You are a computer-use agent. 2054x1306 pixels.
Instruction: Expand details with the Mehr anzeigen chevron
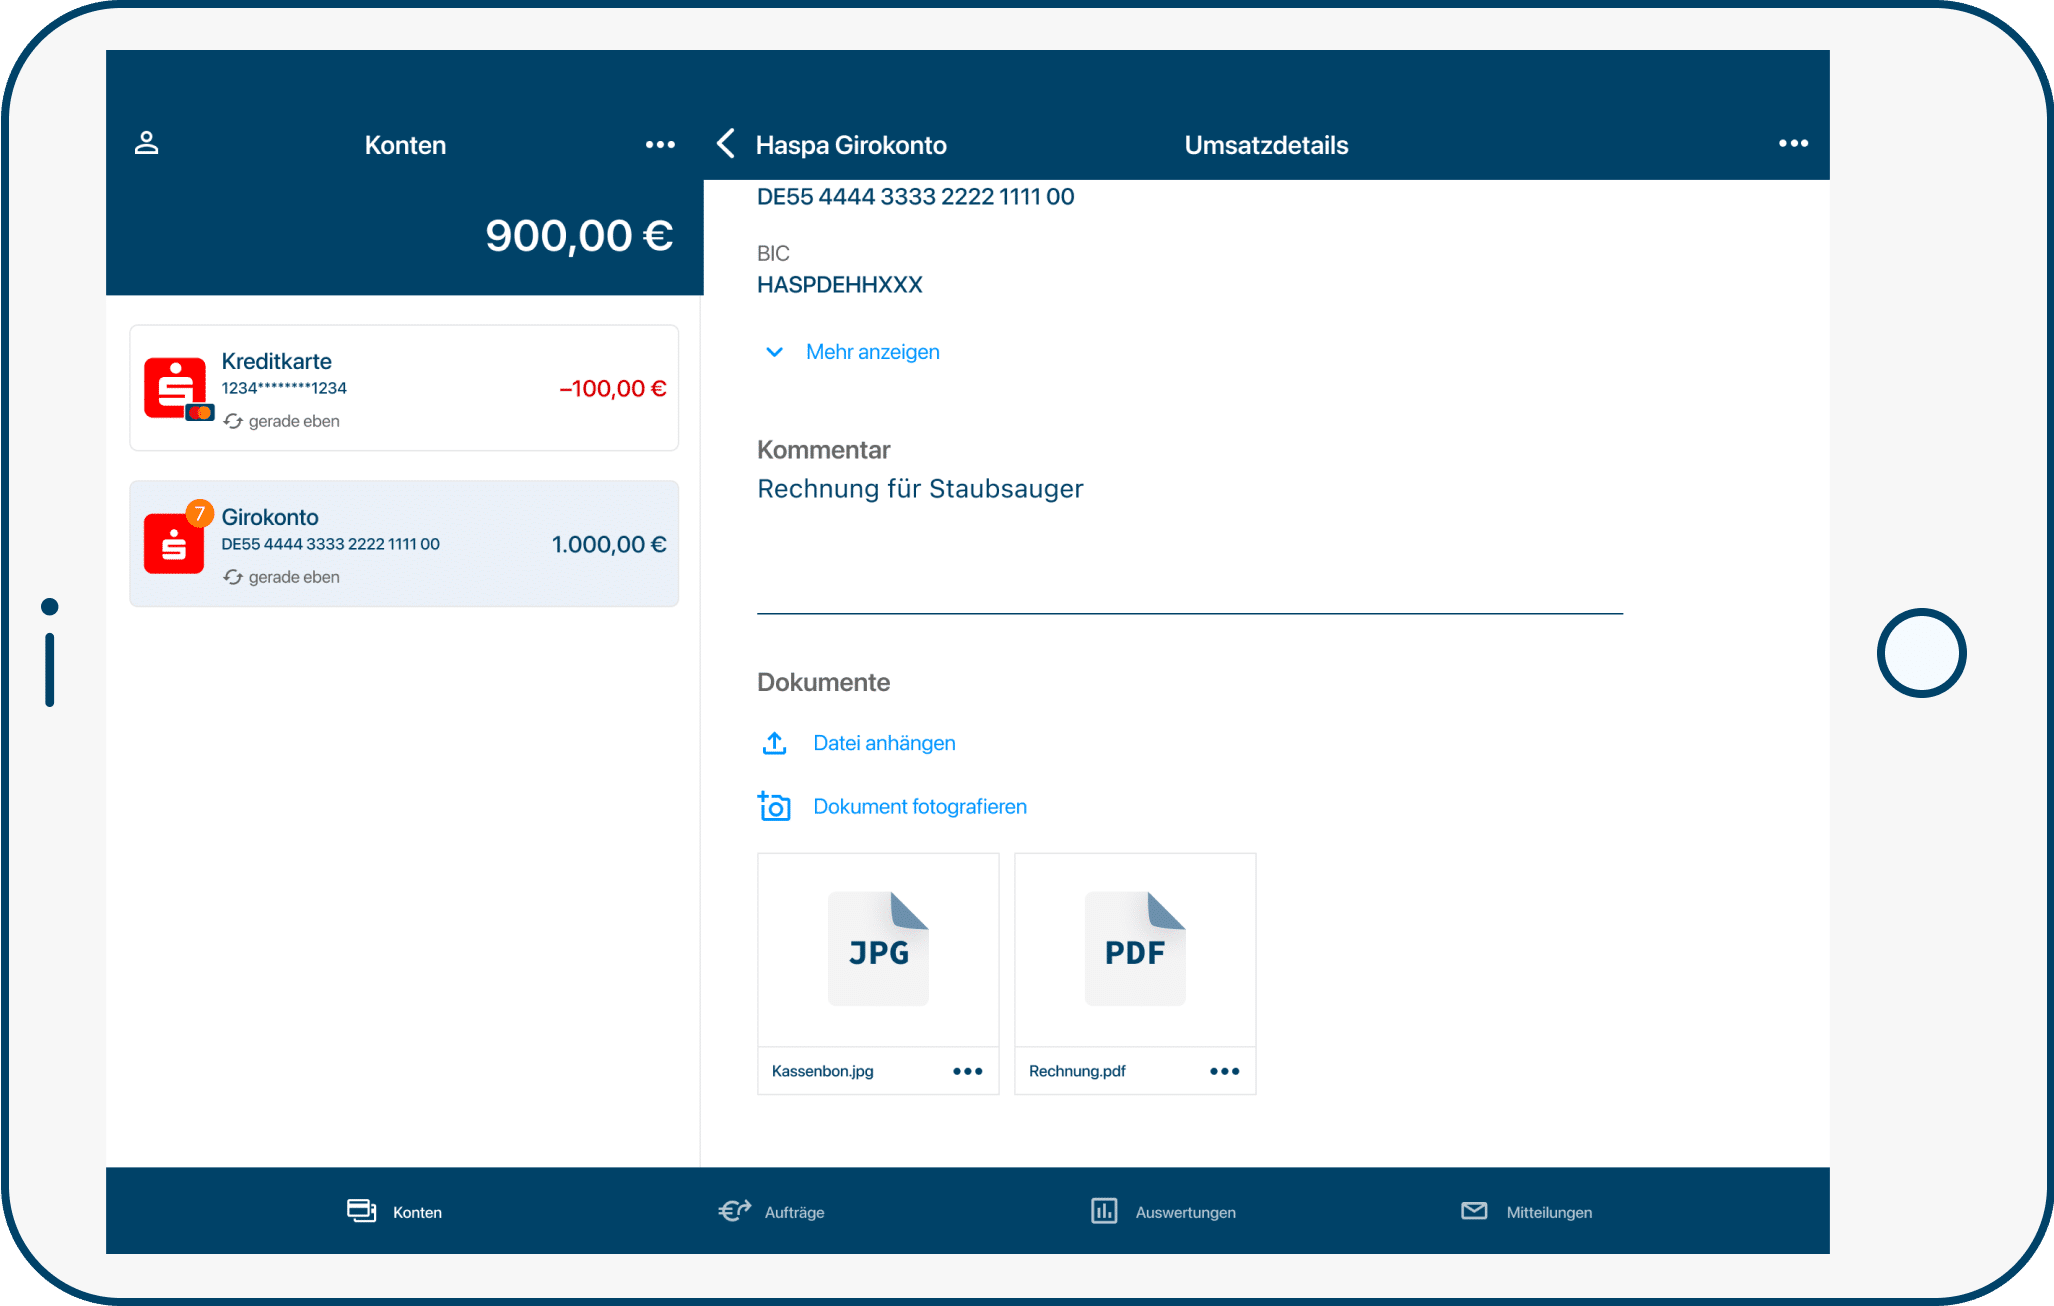pyautogui.click(x=774, y=352)
